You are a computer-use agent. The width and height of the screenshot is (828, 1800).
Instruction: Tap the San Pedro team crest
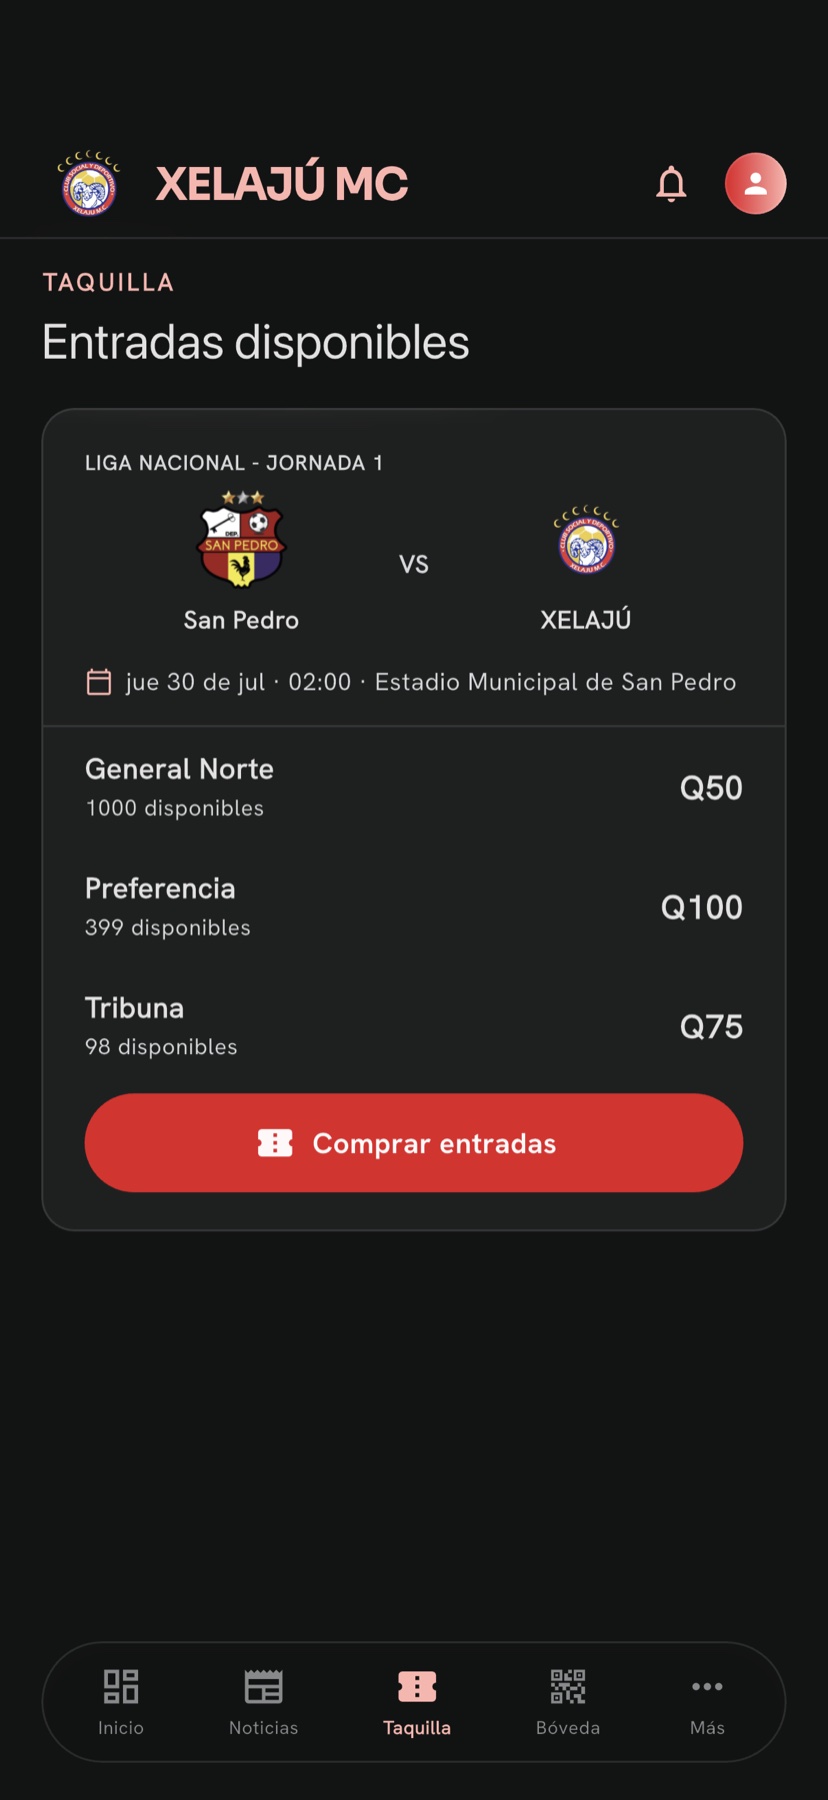(x=241, y=539)
